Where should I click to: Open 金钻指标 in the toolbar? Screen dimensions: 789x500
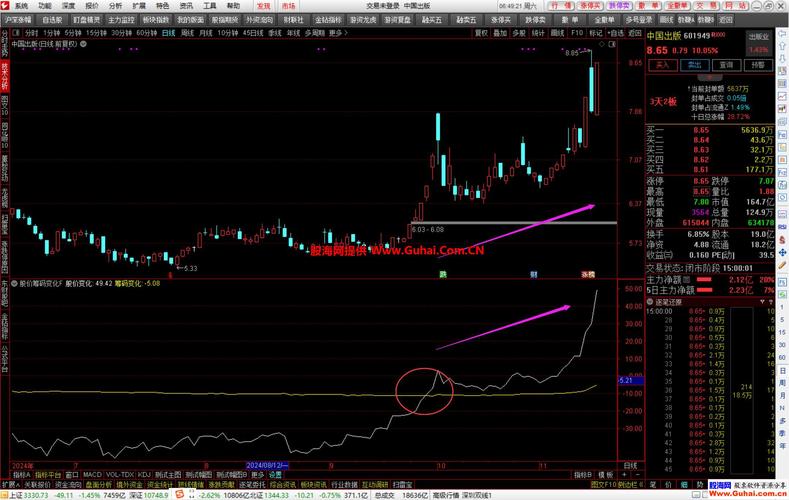pyautogui.click(x=328, y=20)
